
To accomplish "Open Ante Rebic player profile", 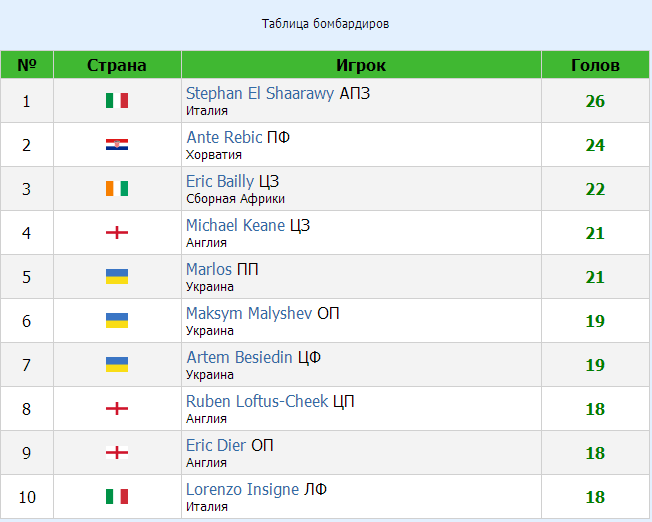I will (x=224, y=137).
